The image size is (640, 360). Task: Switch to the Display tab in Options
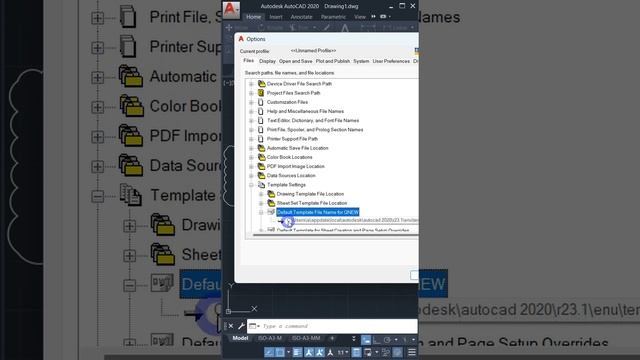[x=267, y=61]
